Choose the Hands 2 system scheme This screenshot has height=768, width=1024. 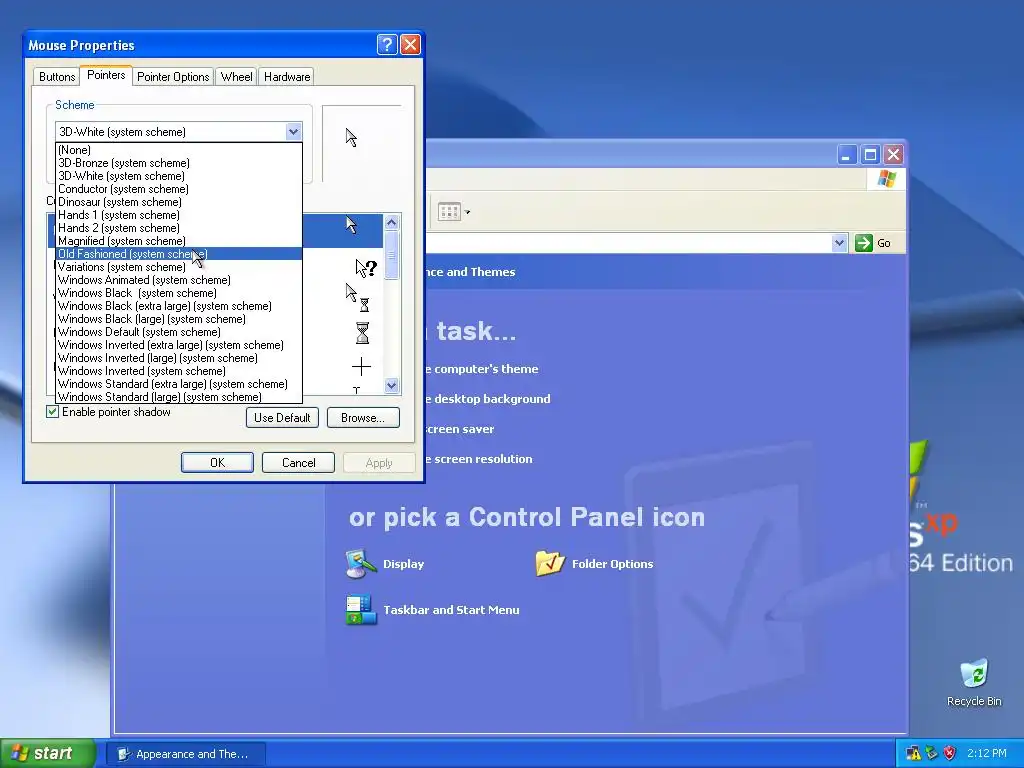pyautogui.click(x=178, y=228)
